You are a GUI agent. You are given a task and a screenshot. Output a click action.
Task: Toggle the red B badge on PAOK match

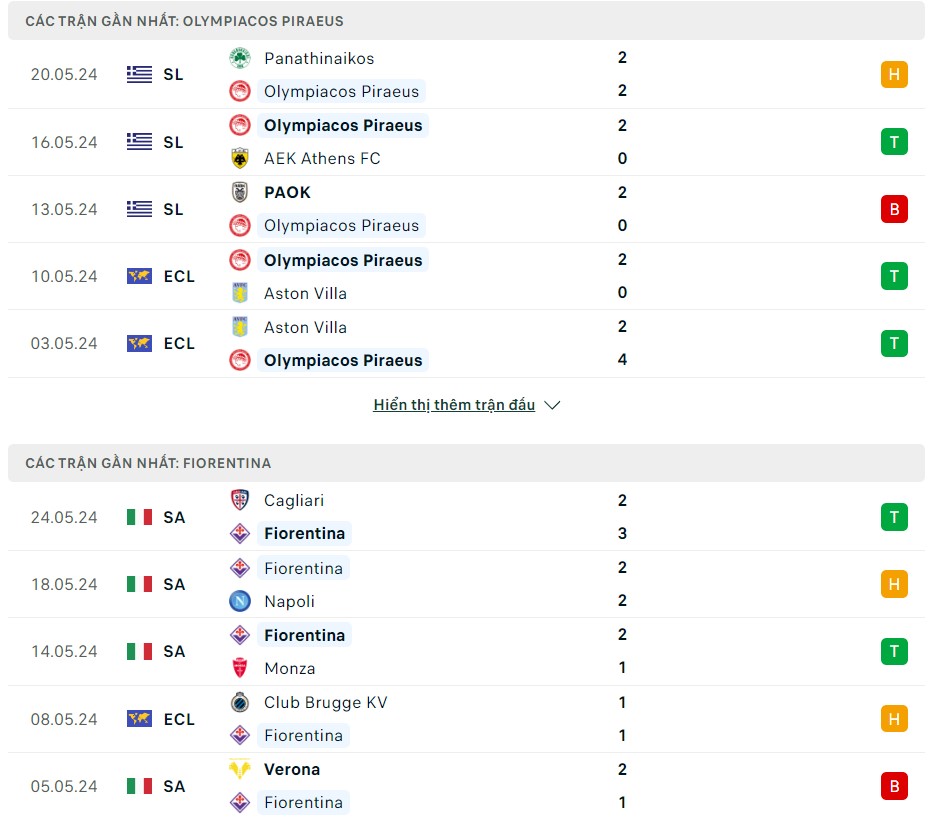[894, 209]
